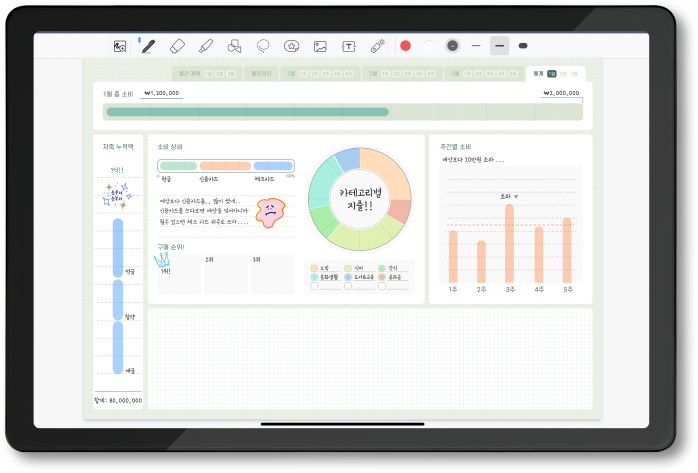This screenshot has width=698, height=473.
Task: Select the thinnest stroke width
Action: tap(477, 46)
